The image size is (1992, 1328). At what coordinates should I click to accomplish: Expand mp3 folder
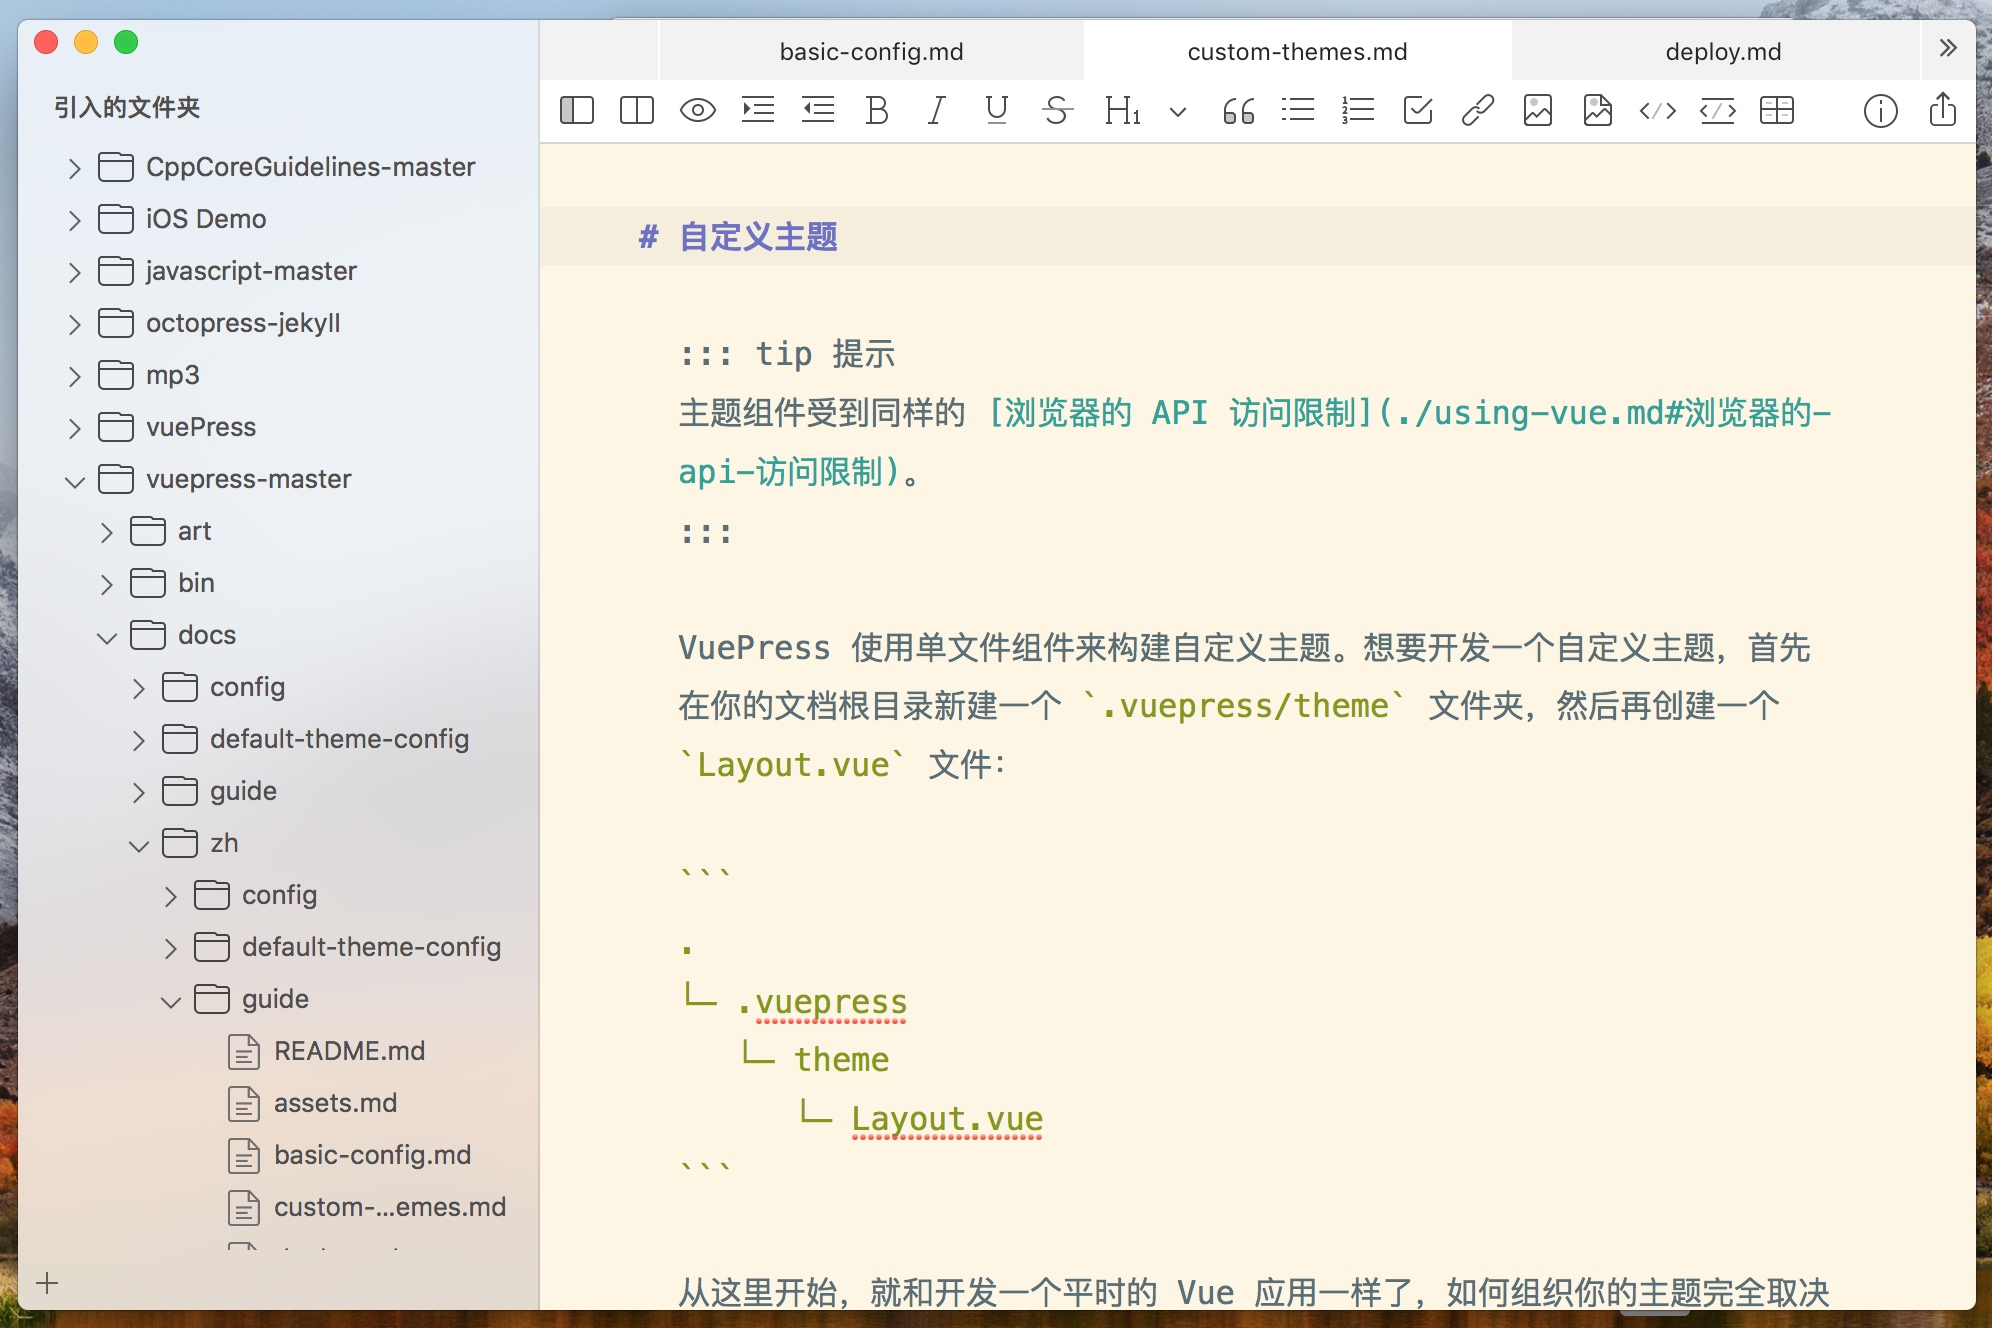pyautogui.click(x=74, y=376)
